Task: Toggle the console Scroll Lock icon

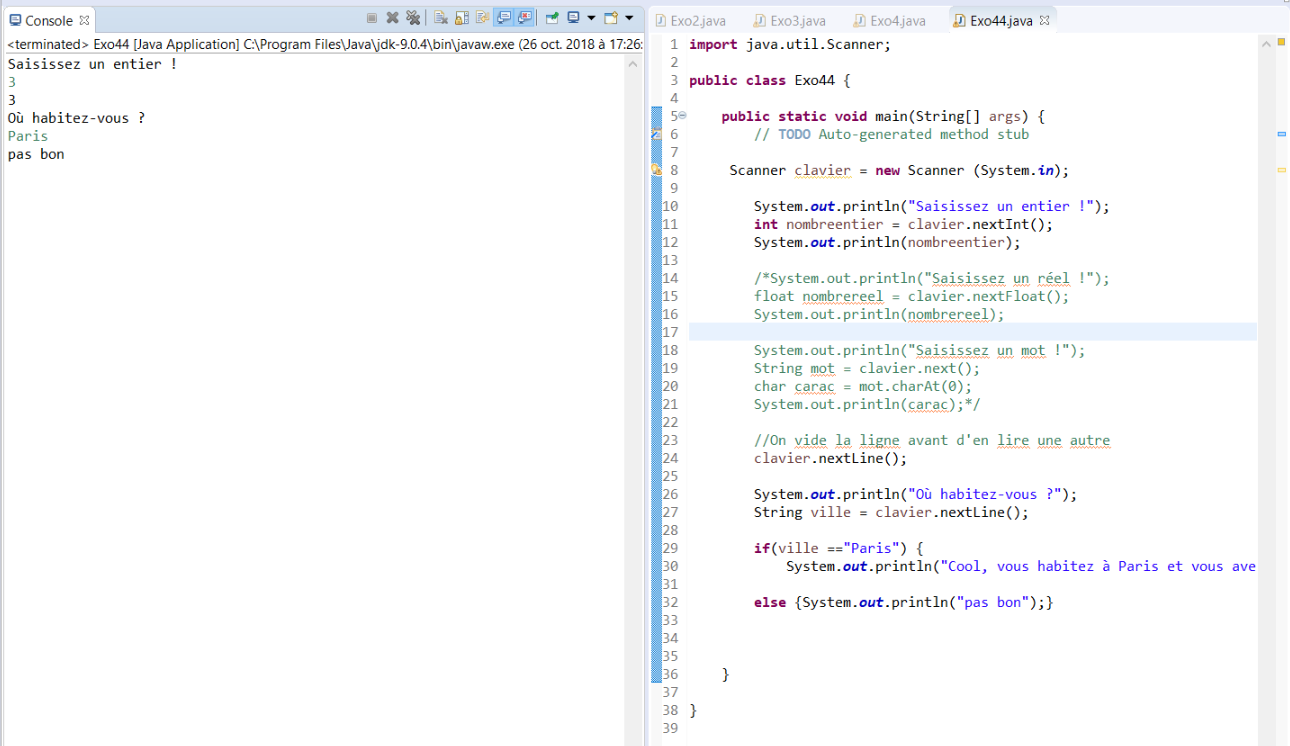Action: pos(461,18)
